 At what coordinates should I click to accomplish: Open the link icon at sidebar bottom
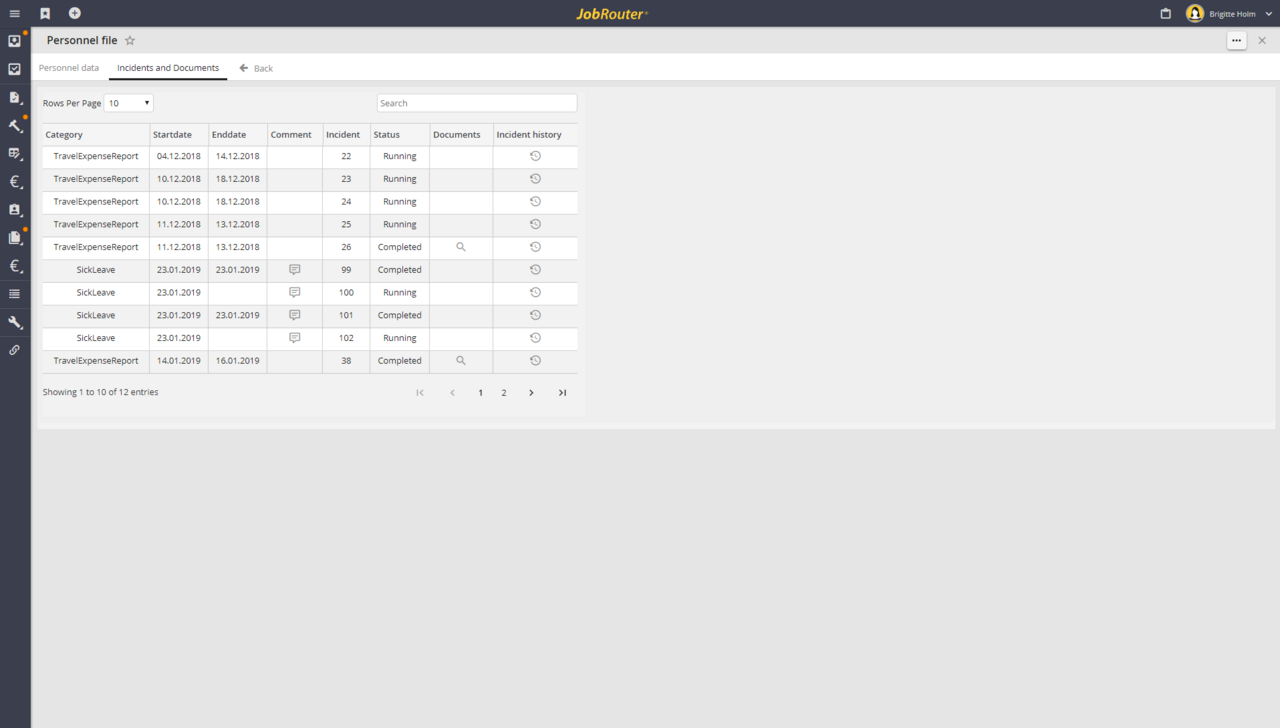tap(14, 349)
